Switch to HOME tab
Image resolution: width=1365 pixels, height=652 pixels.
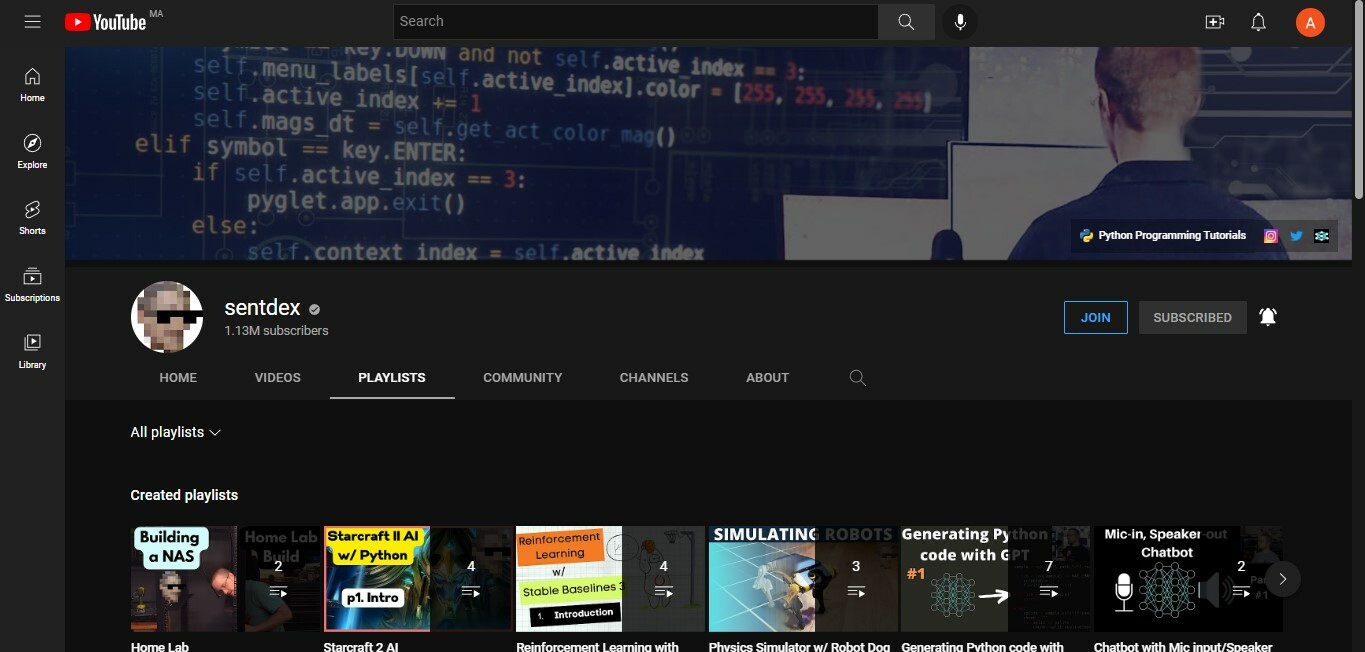pyautogui.click(x=178, y=377)
